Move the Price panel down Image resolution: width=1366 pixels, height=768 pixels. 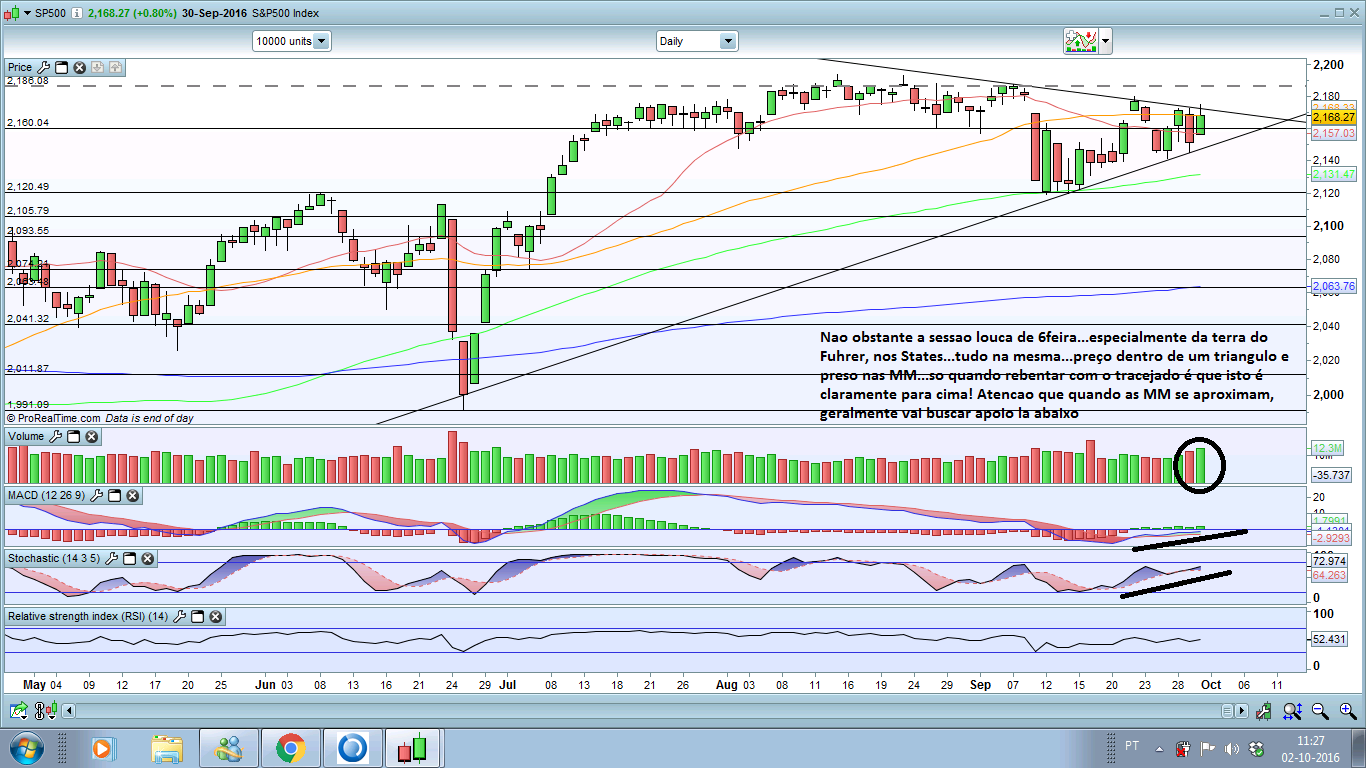(x=97, y=67)
